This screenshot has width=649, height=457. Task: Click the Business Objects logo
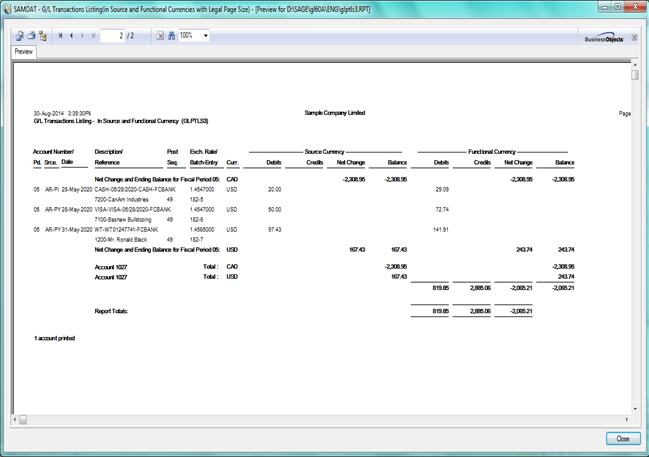(x=604, y=38)
